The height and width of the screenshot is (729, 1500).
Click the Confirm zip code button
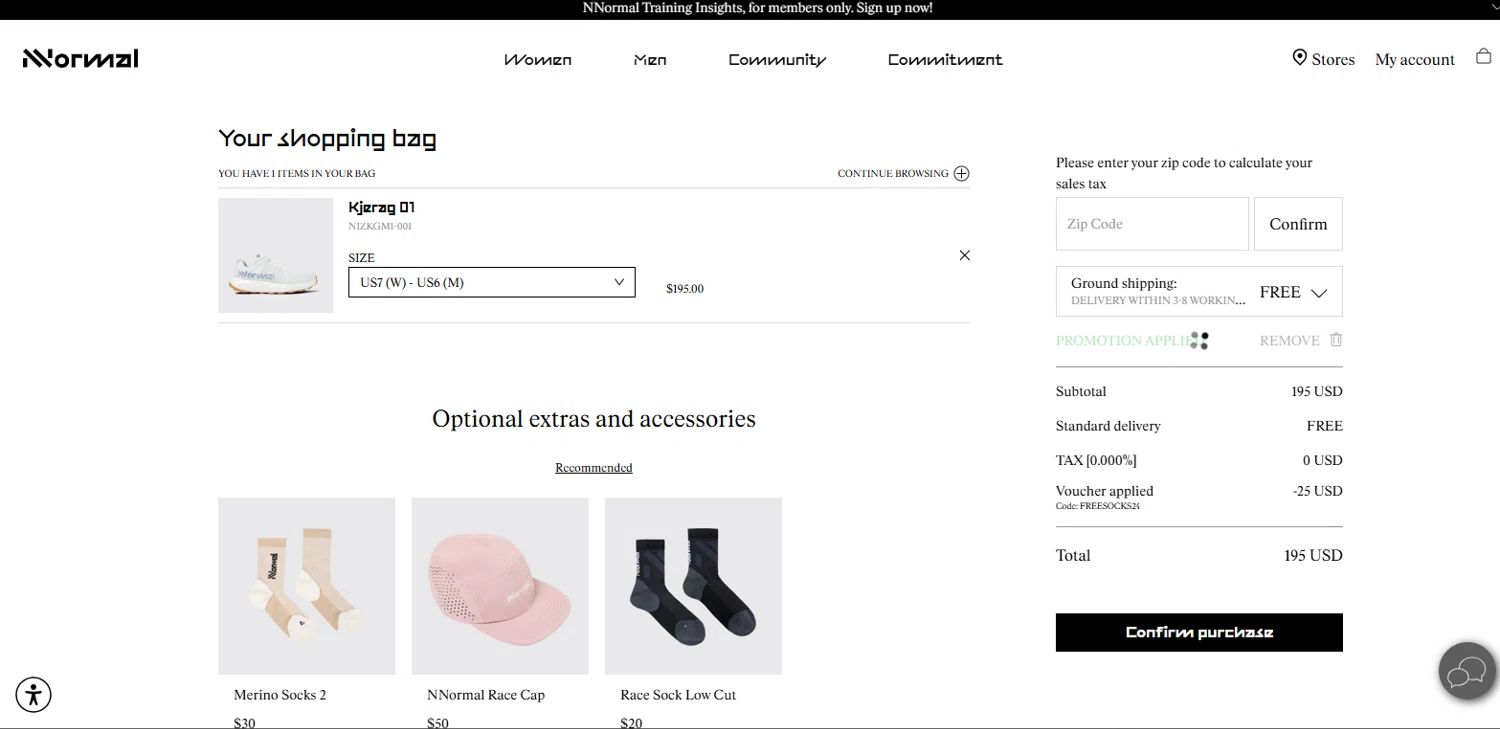1298,224
